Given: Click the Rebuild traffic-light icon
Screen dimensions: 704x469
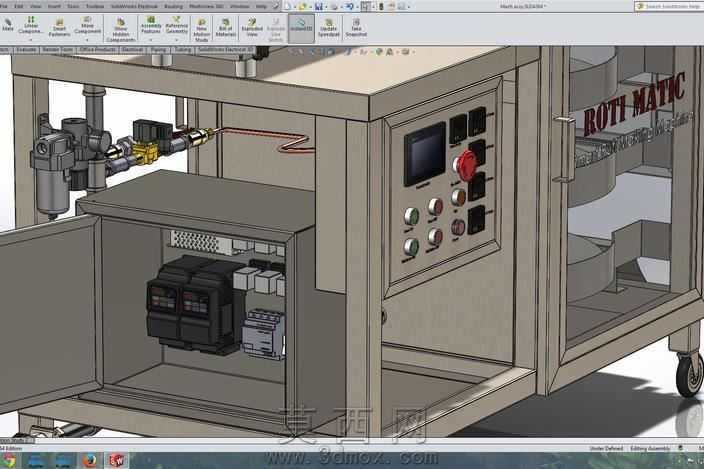Looking at the screenshot, I should (x=381, y=6).
